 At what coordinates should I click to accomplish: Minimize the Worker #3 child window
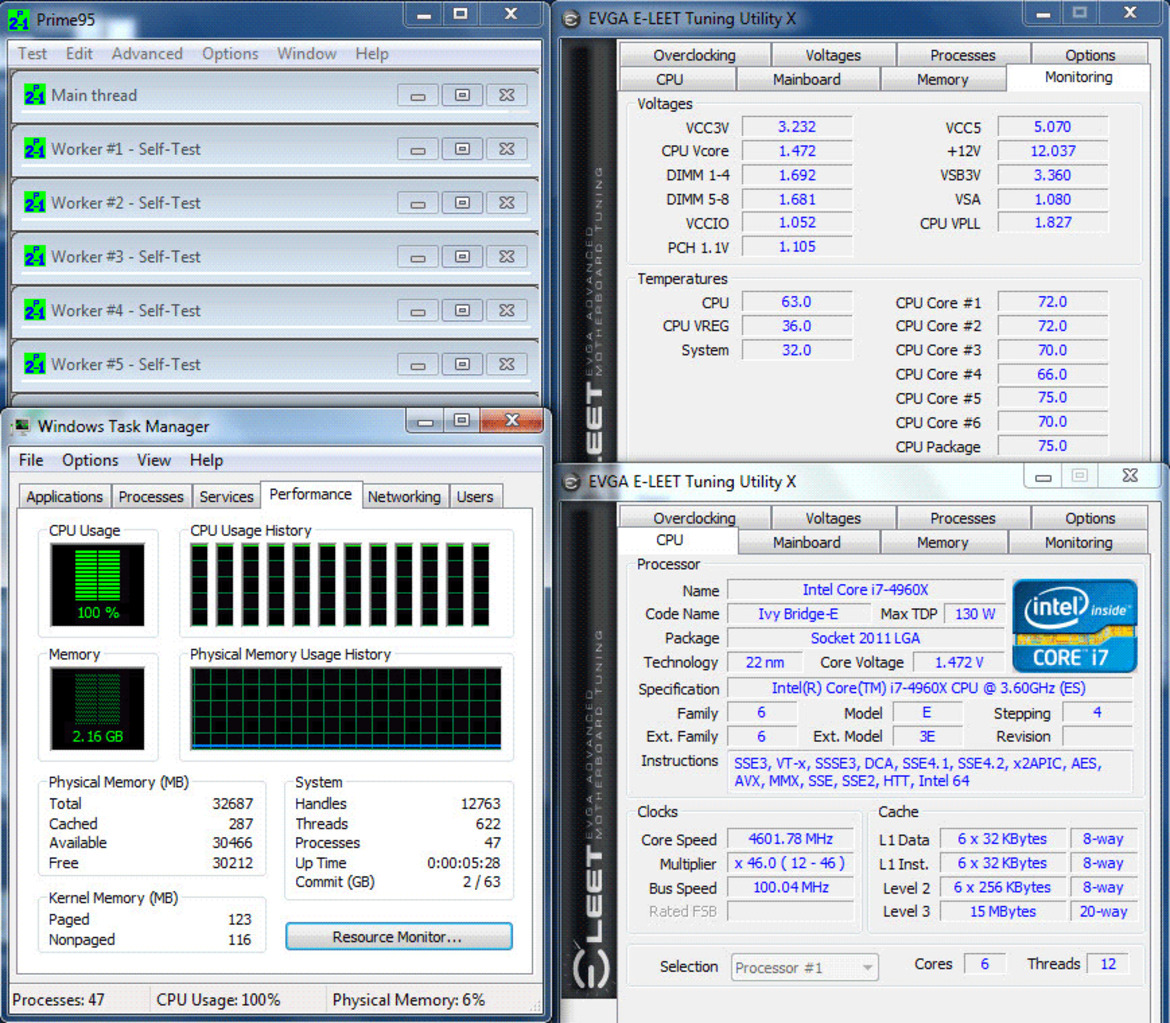[418, 257]
